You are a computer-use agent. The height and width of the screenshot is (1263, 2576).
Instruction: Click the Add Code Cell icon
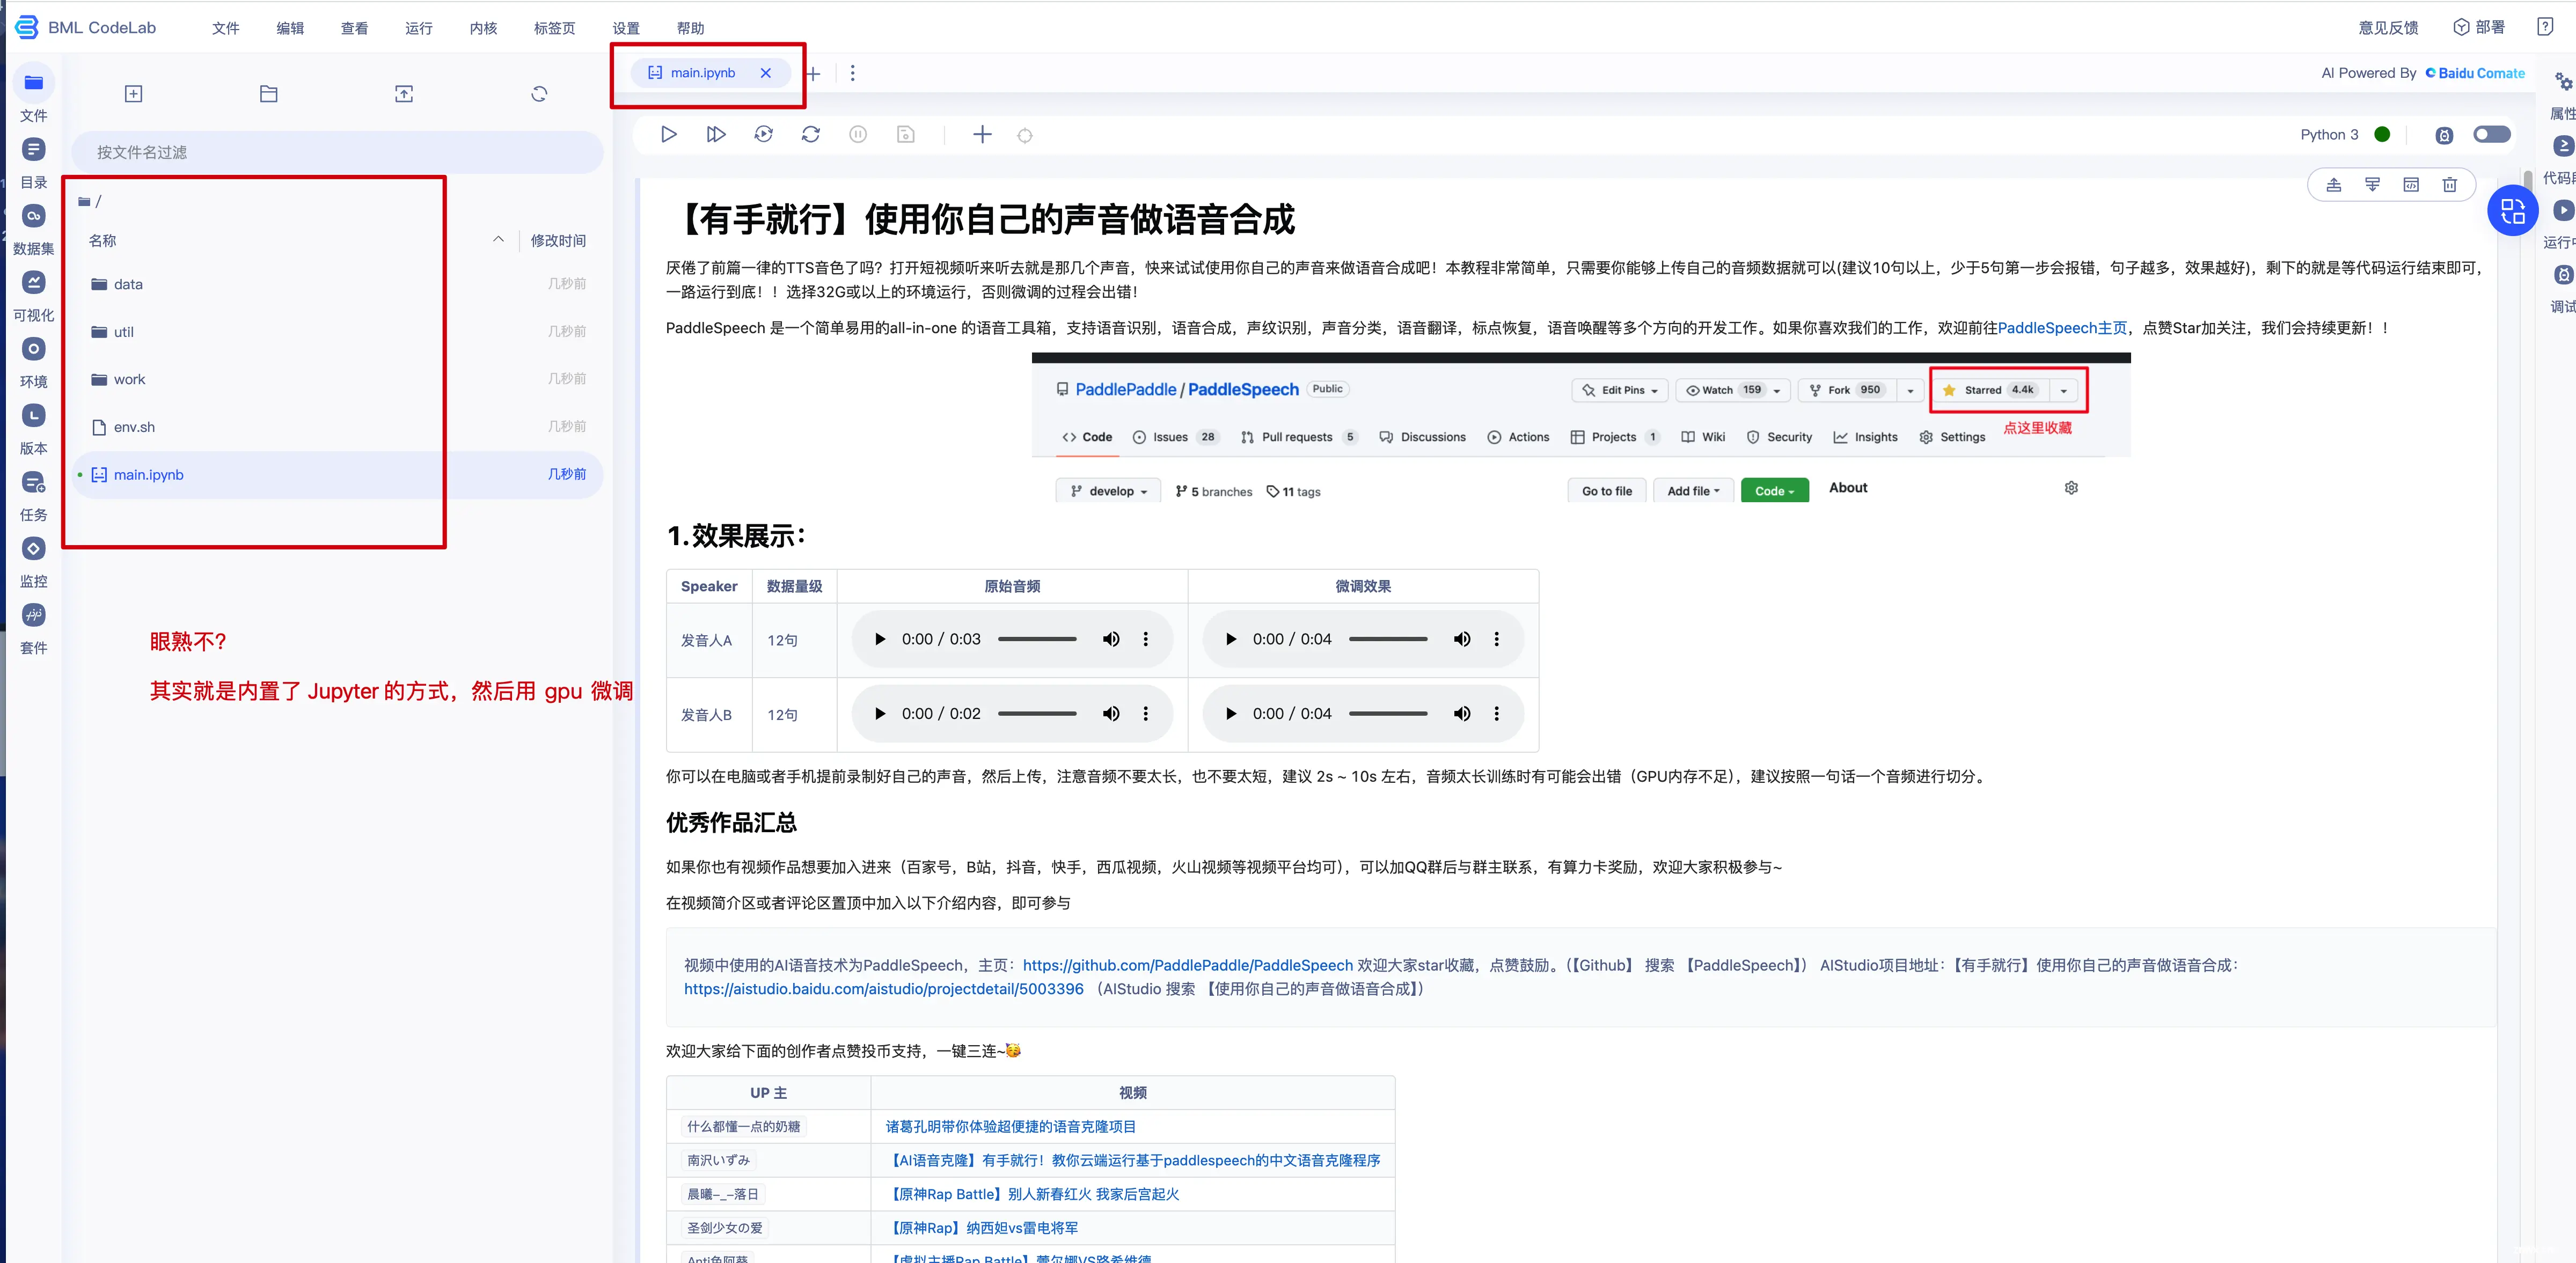pyautogui.click(x=981, y=133)
